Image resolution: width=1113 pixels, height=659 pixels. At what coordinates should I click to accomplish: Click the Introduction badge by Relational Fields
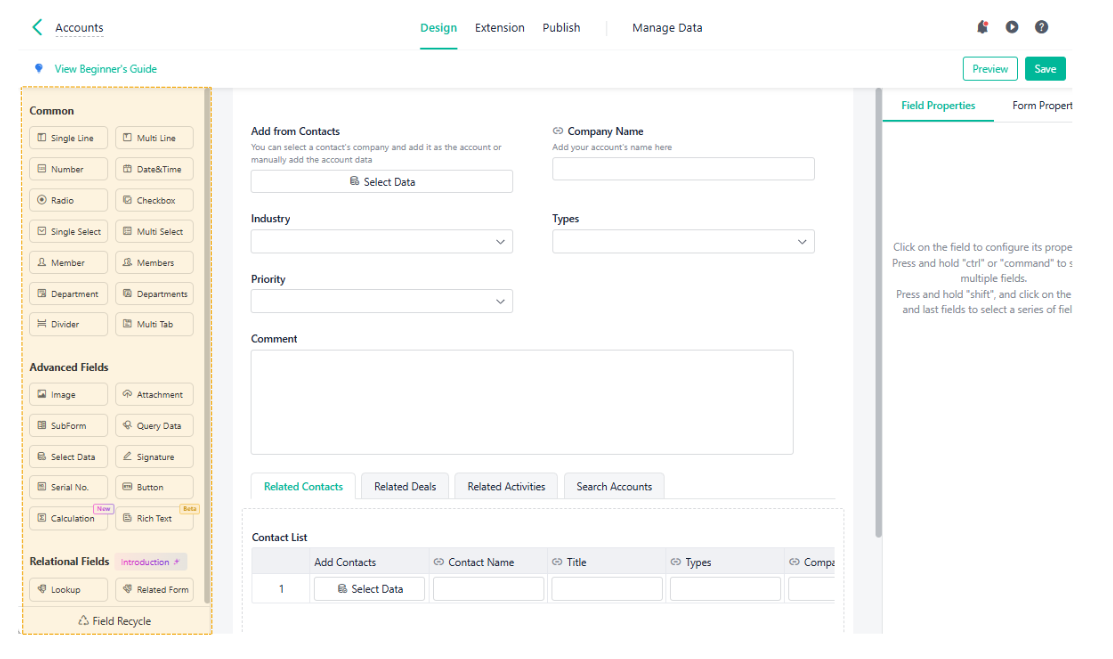pyautogui.click(x=150, y=562)
